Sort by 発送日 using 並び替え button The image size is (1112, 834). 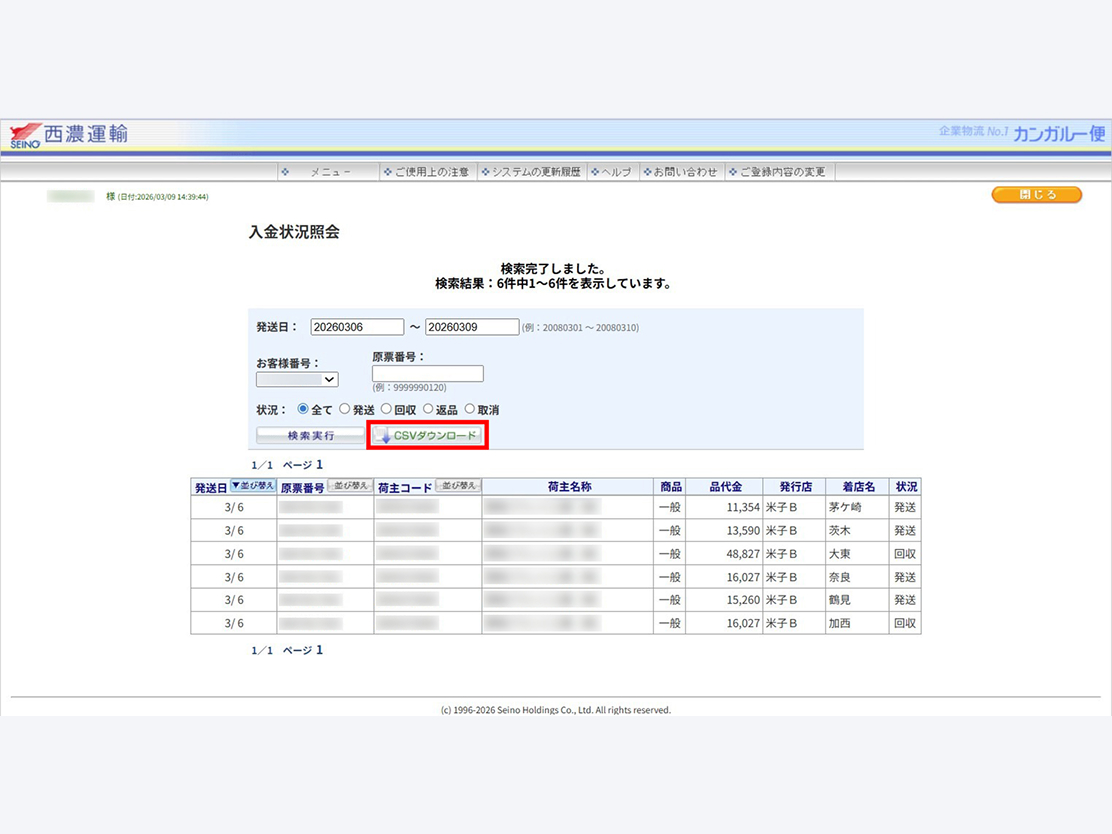pyautogui.click(x=252, y=486)
